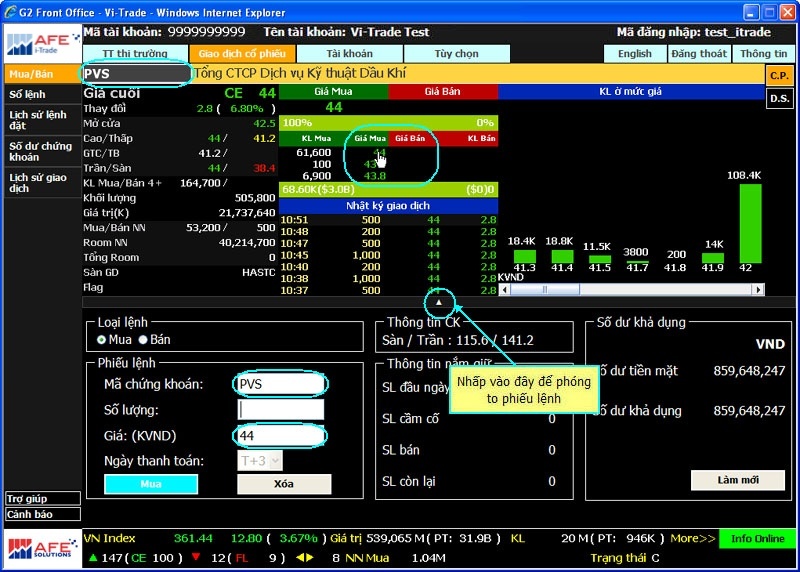Switch to Giao dịch cổ phiếu tab

[x=242, y=54]
